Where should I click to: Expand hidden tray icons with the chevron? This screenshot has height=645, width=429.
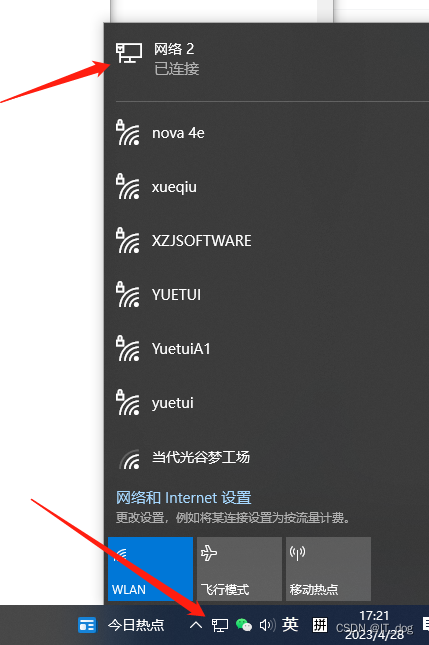pyautogui.click(x=196, y=625)
